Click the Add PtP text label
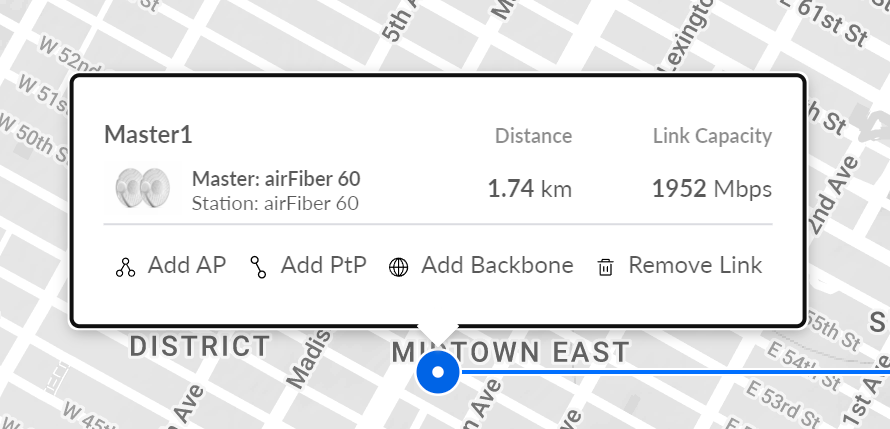The image size is (890, 429). [x=323, y=265]
